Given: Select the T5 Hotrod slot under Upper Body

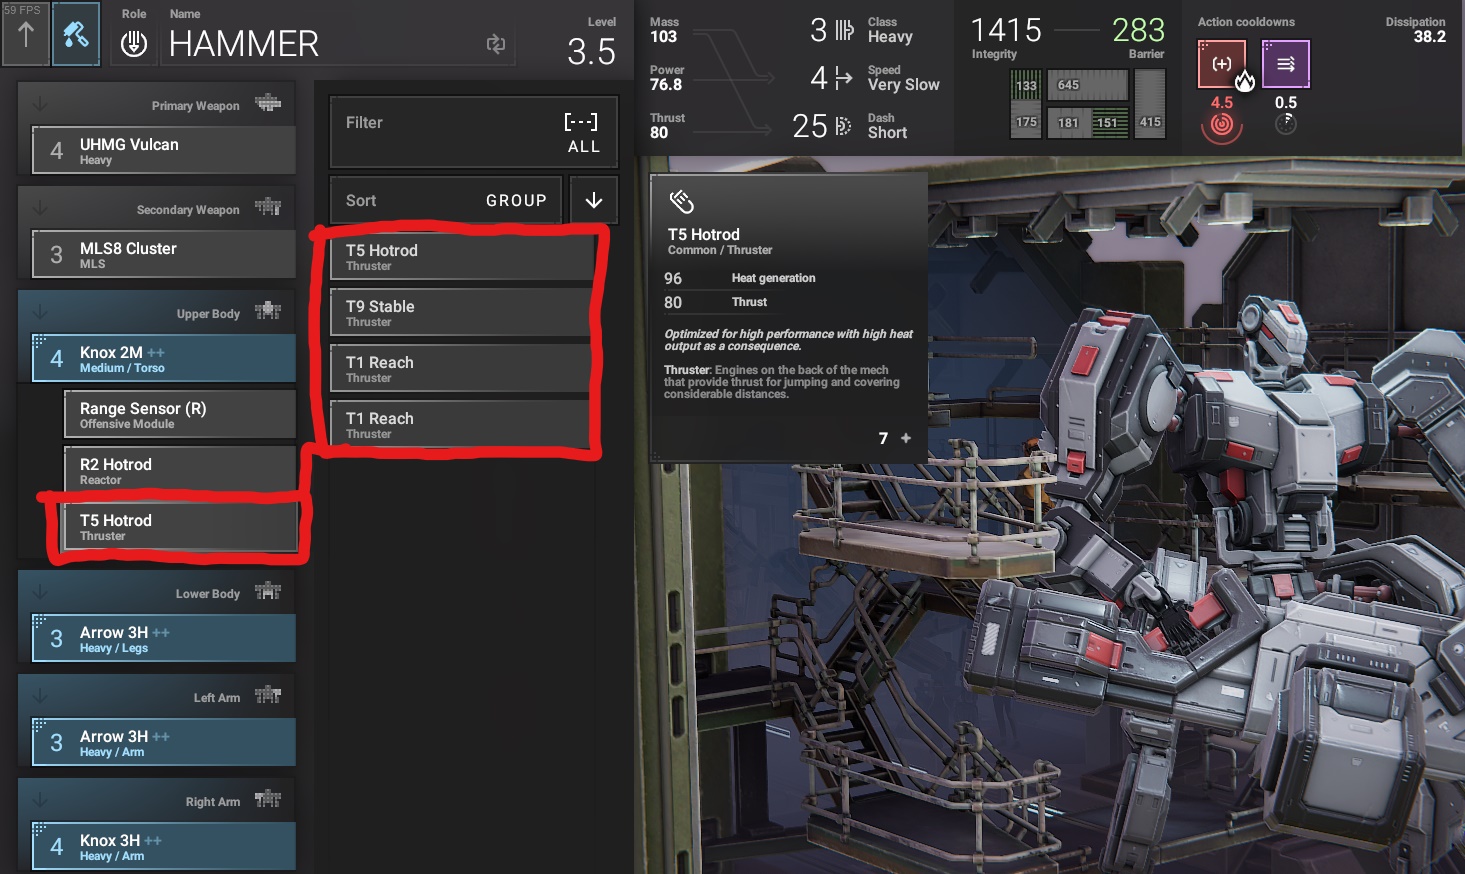Looking at the screenshot, I should click(x=180, y=526).
